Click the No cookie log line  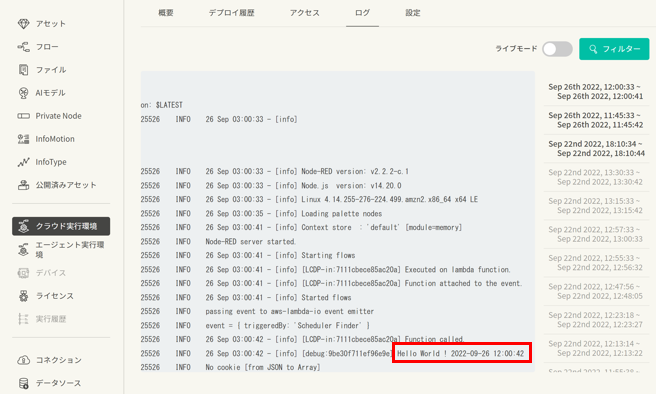230,368
